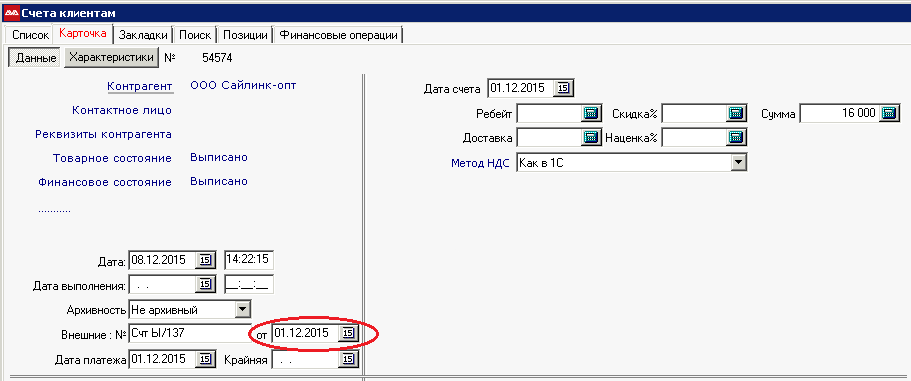Open calculator for Наценка% field

pos(737,138)
